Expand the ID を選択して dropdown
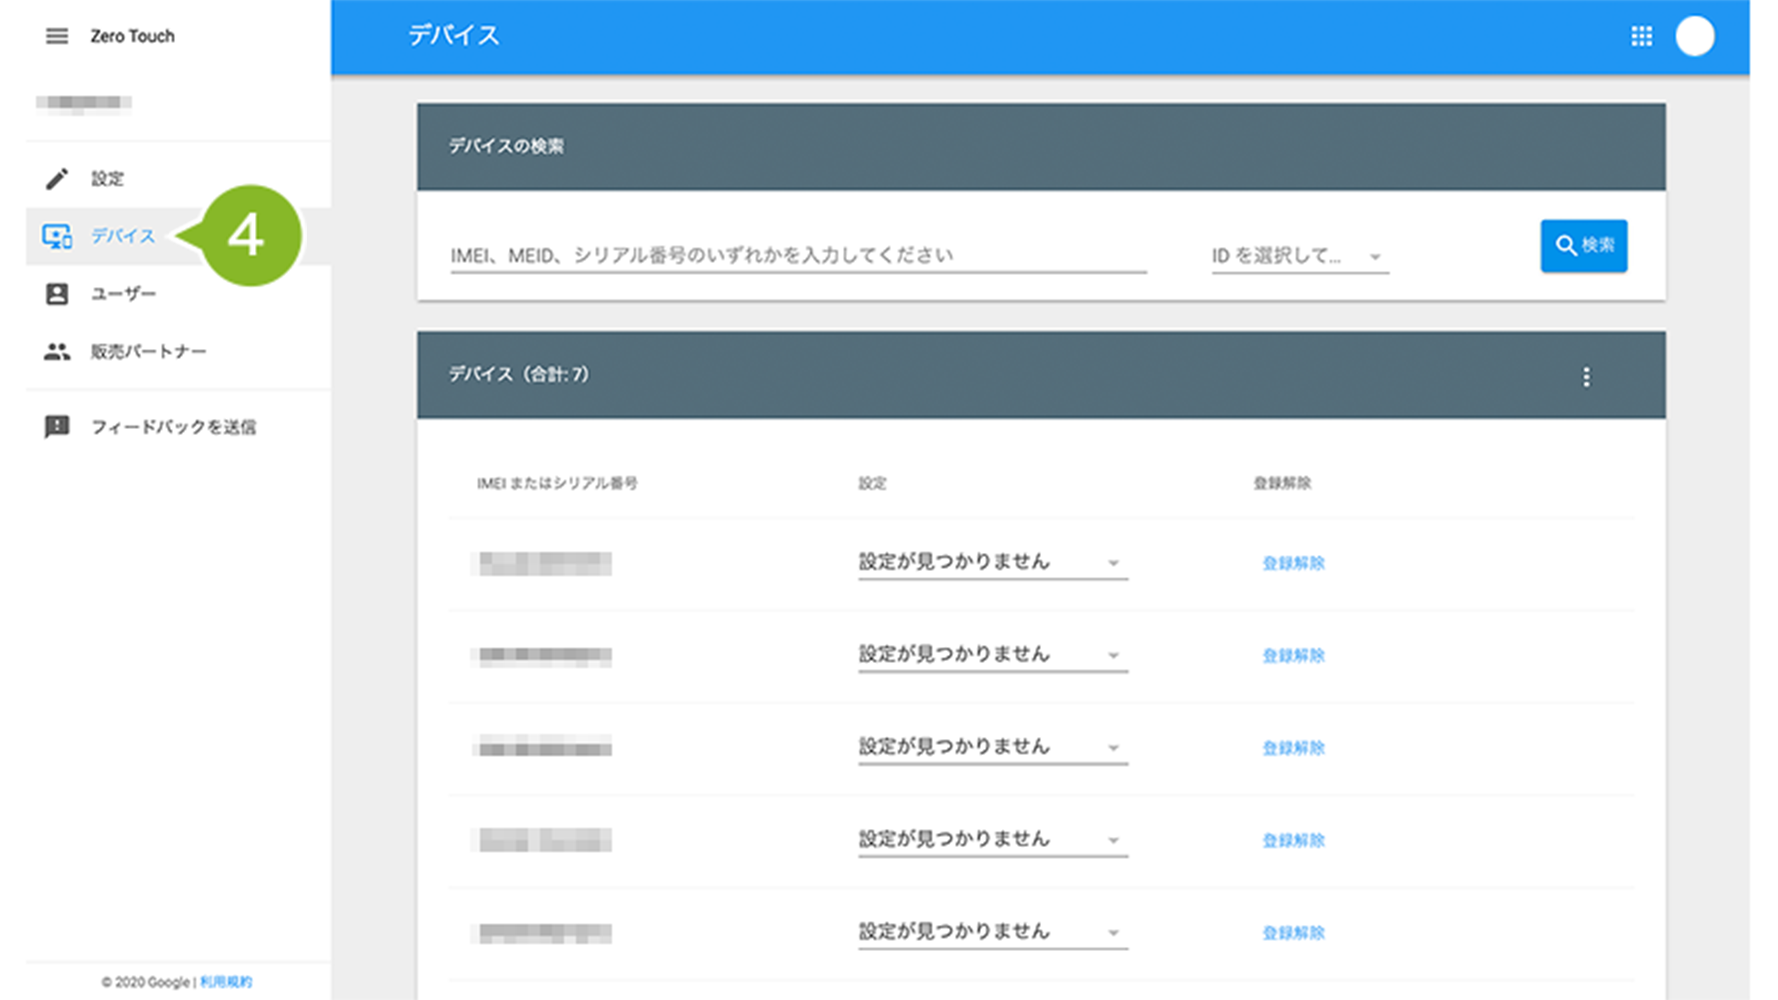 coord(1299,256)
